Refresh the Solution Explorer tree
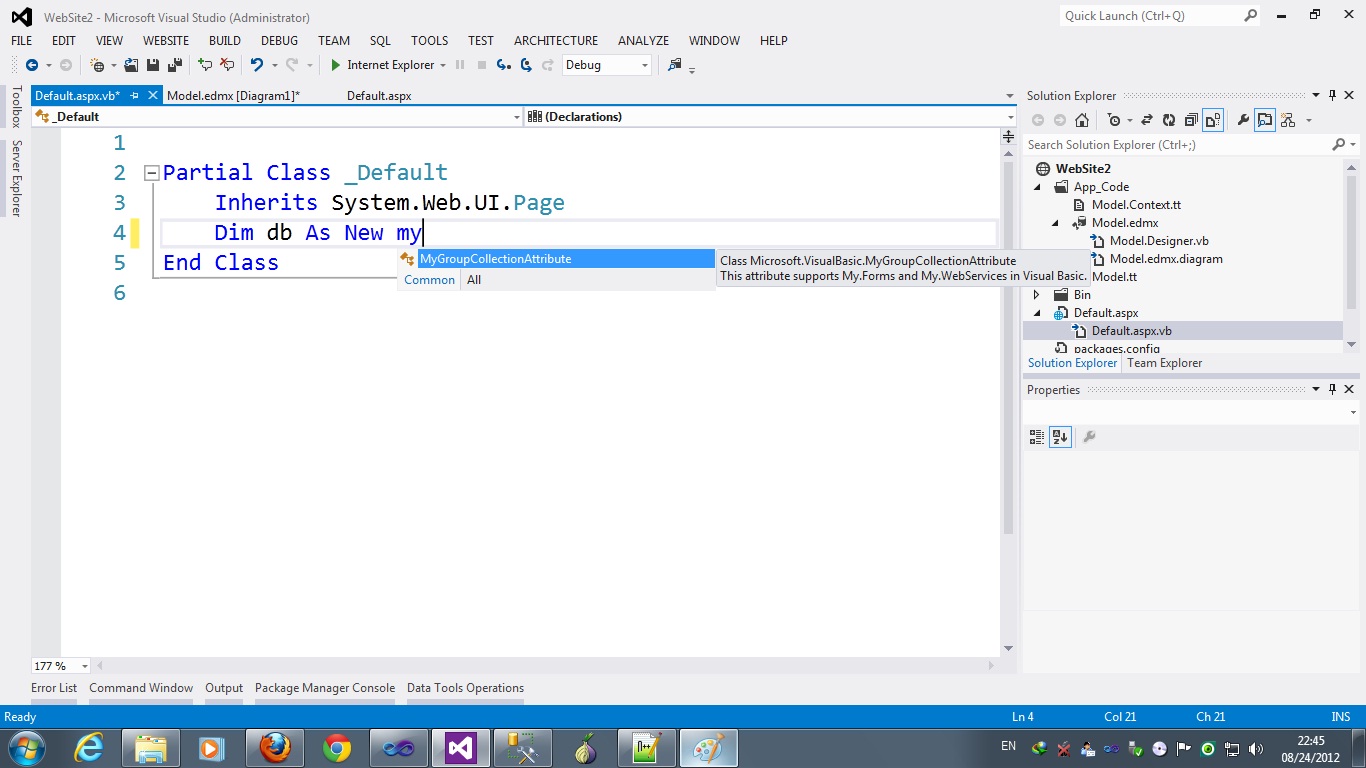The image size is (1366, 768). (x=1169, y=120)
